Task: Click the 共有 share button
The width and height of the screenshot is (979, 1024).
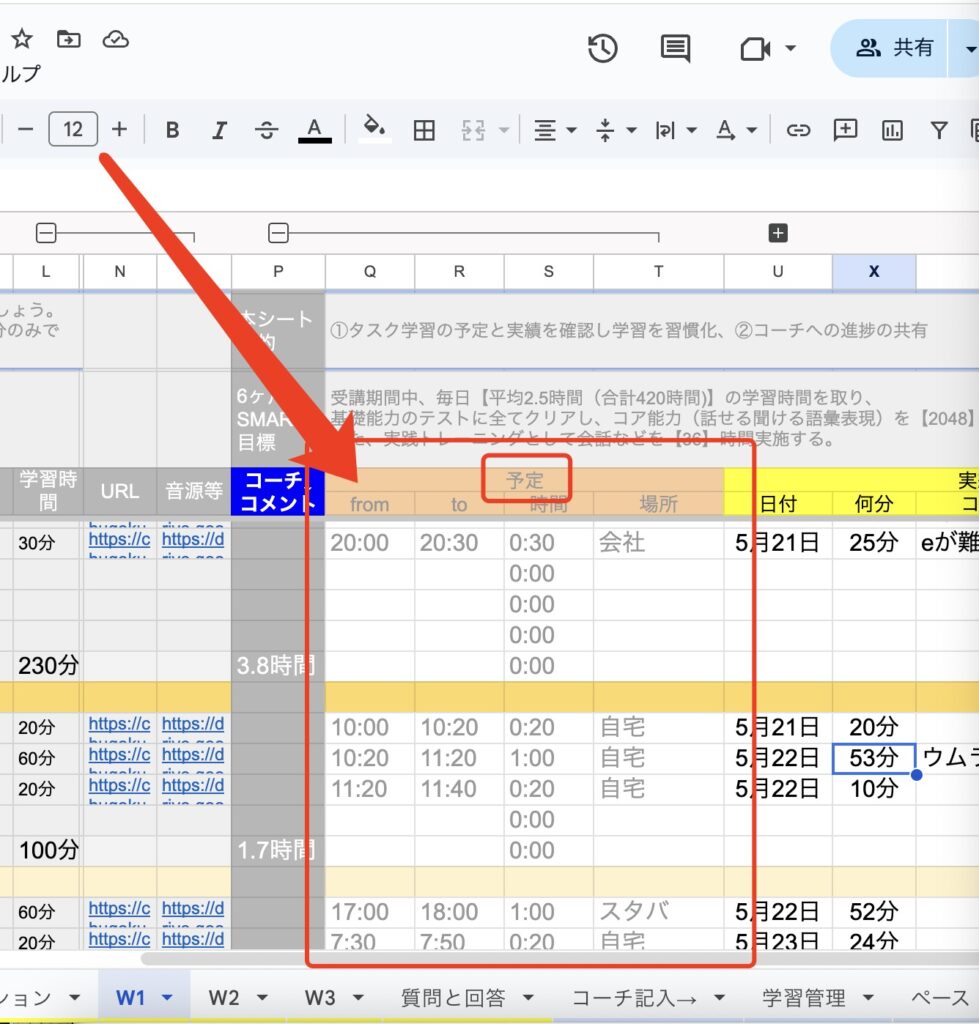Action: pos(893,48)
